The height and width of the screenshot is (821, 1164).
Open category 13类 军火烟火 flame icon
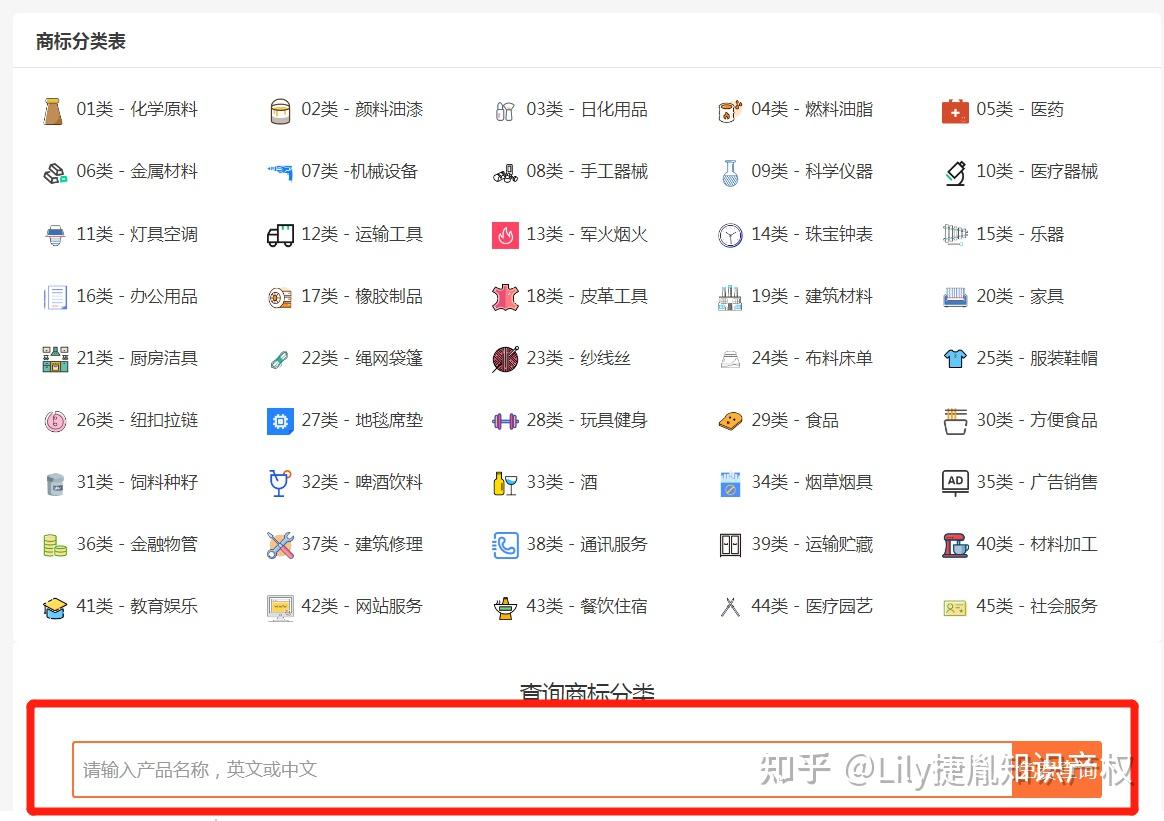(505, 234)
